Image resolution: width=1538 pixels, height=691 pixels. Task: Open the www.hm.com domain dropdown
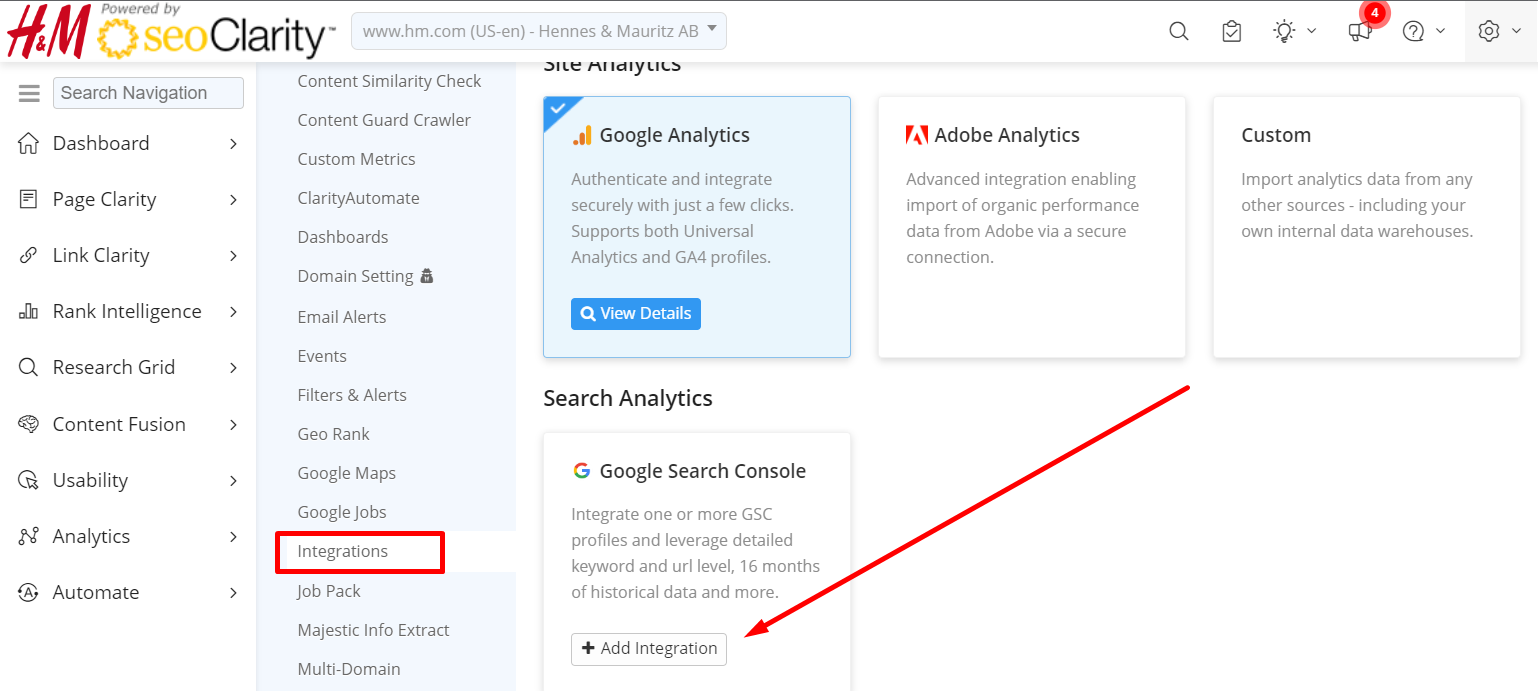pos(538,31)
